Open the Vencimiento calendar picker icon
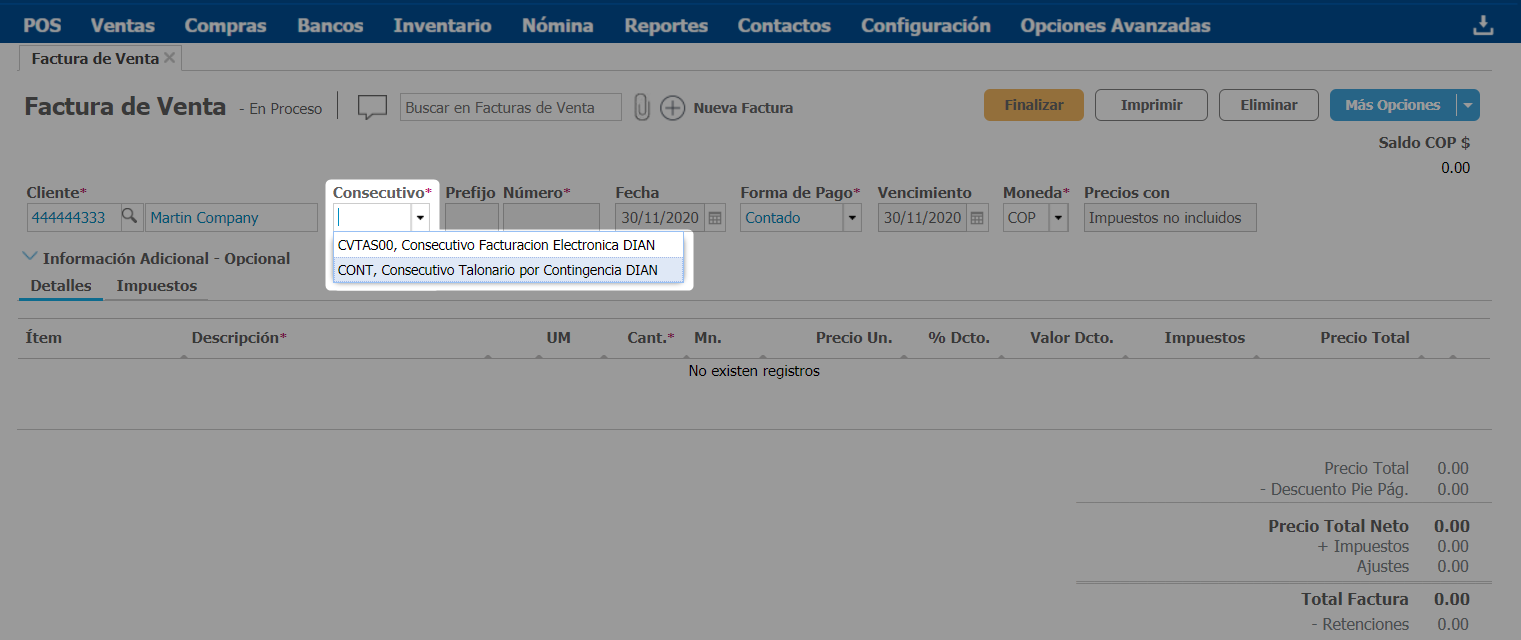 (x=978, y=218)
